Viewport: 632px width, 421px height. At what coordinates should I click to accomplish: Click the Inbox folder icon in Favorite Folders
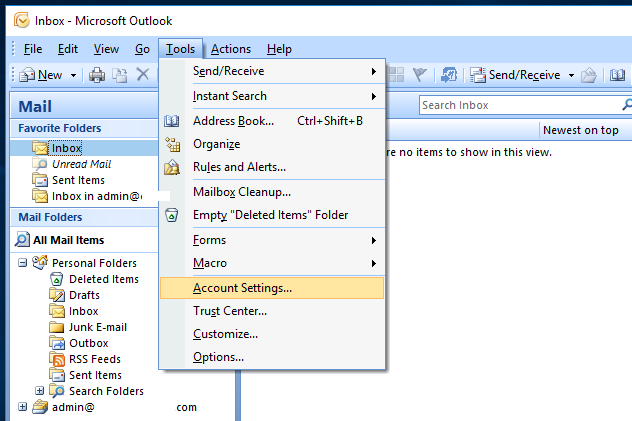(40, 148)
